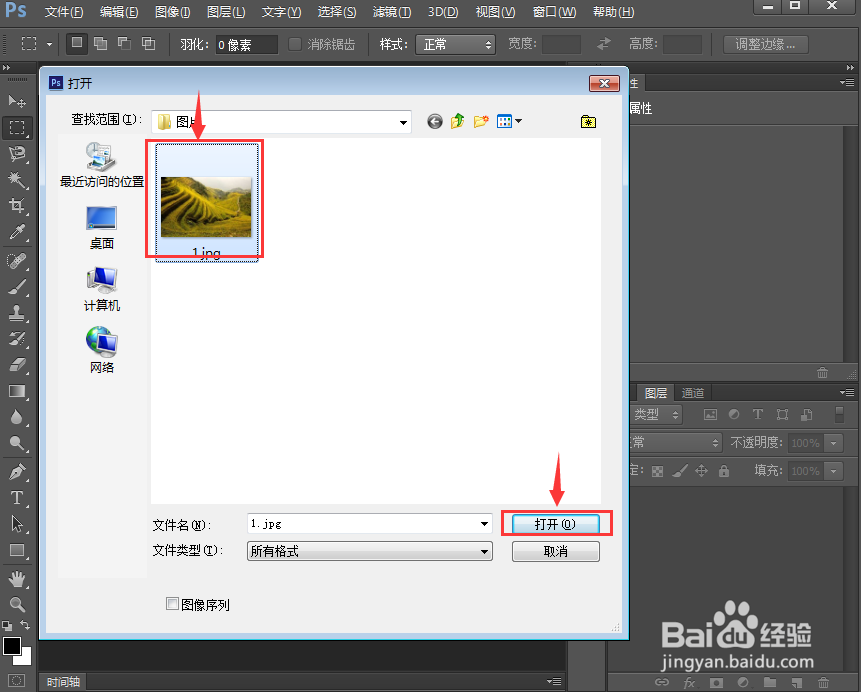Viewport: 861px width, 692px height.
Task: Choose Intersect with selection mode
Action: (148, 43)
